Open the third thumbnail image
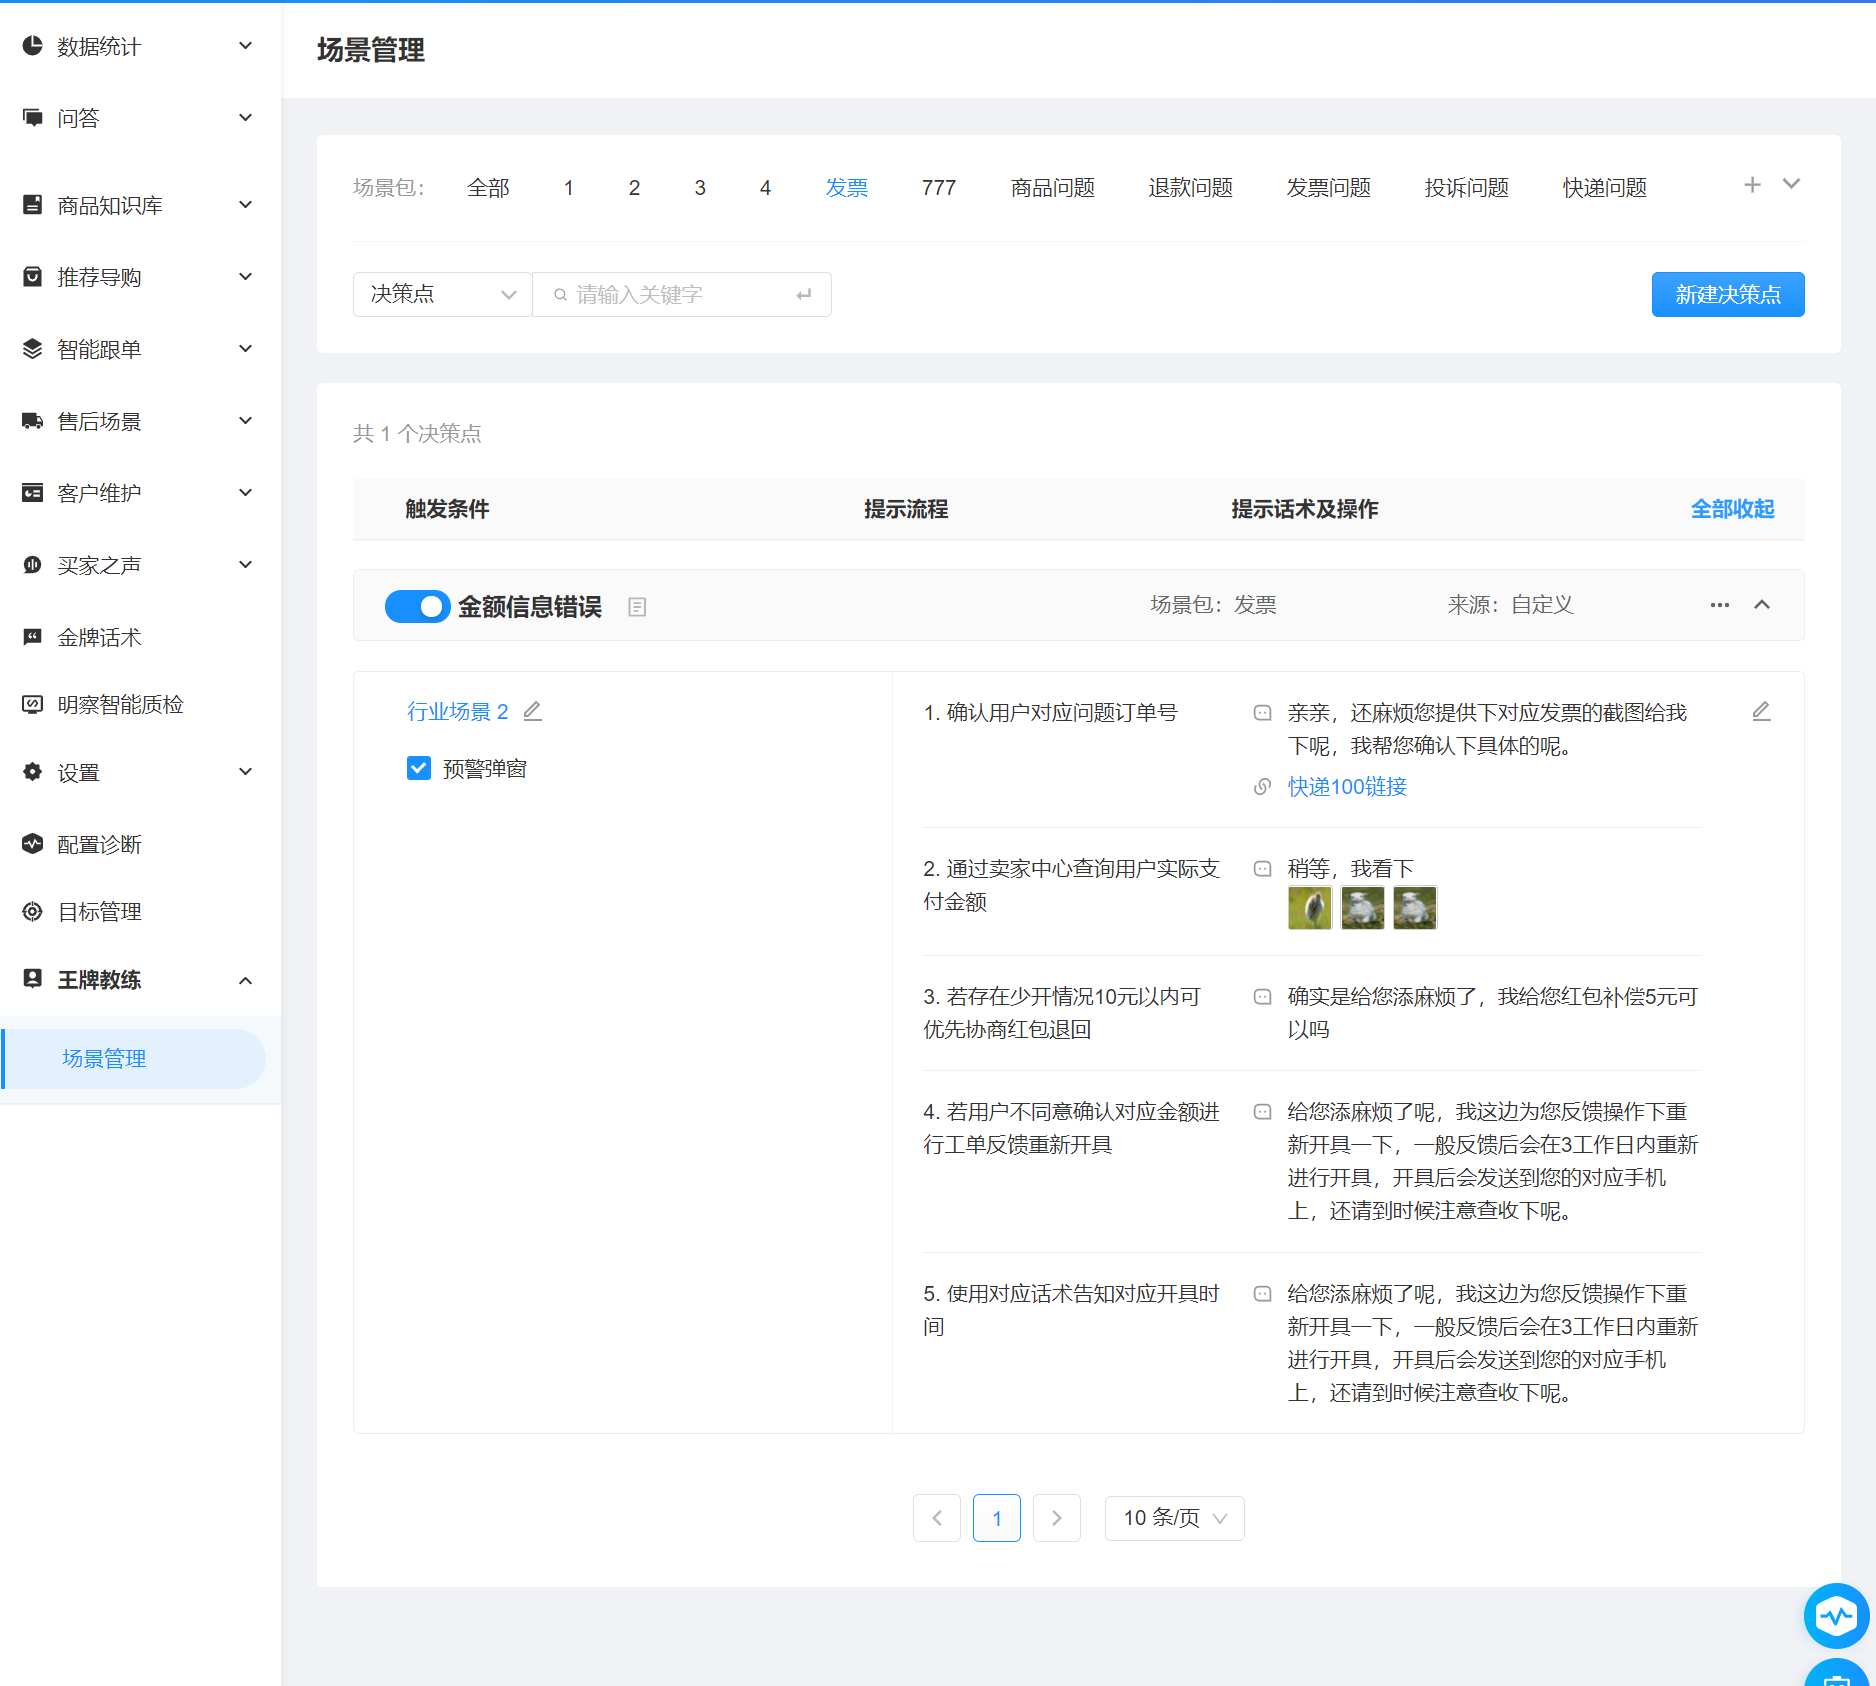Screen dimensions: 1876x1686 click(x=1414, y=908)
